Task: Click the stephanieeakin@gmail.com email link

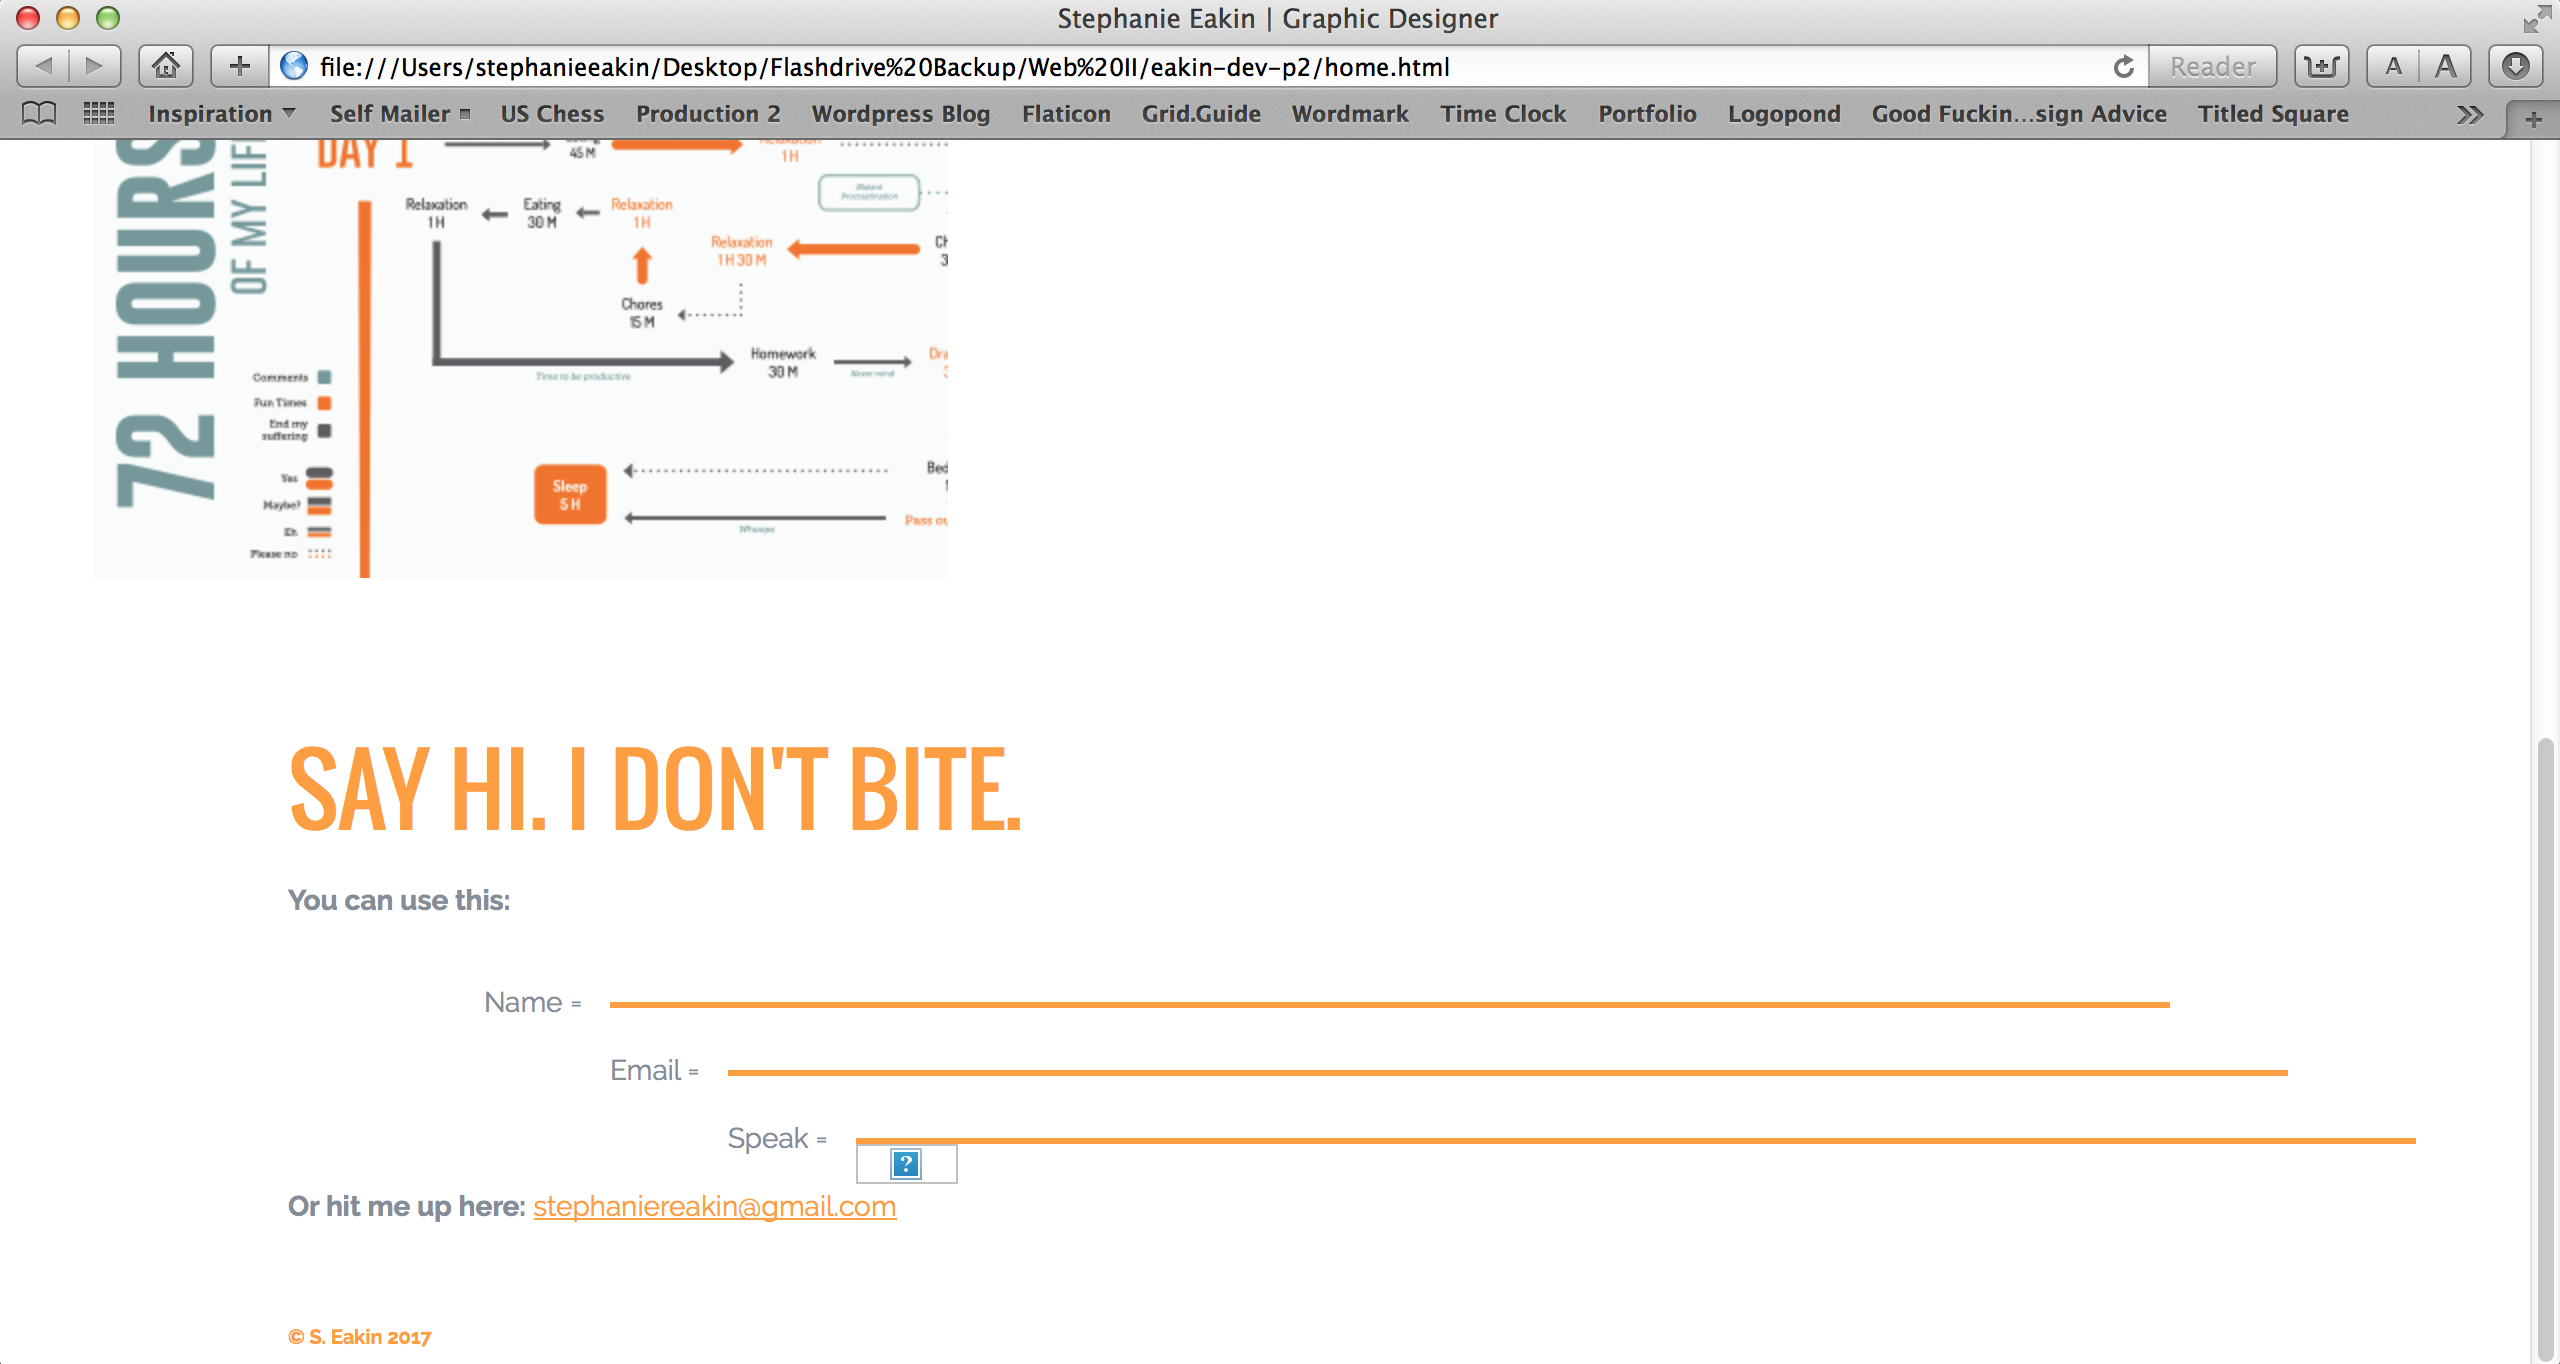Action: point(714,1206)
